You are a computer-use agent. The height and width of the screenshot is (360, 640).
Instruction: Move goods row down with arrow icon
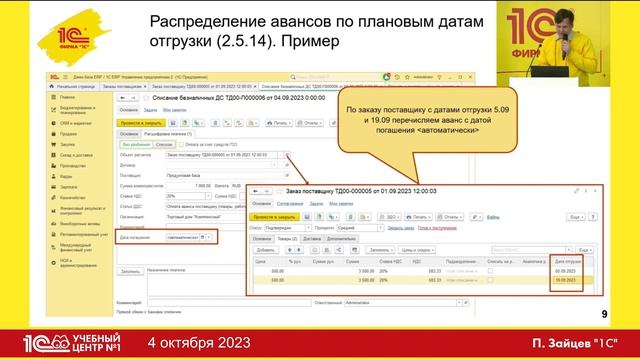point(299,250)
